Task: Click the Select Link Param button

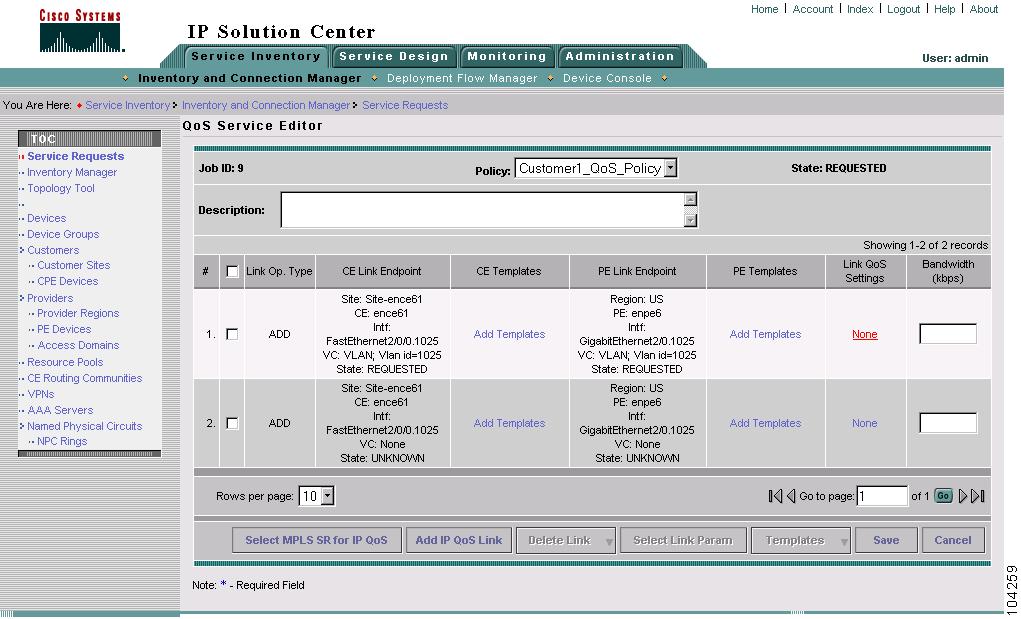Action: pyautogui.click(x=683, y=540)
